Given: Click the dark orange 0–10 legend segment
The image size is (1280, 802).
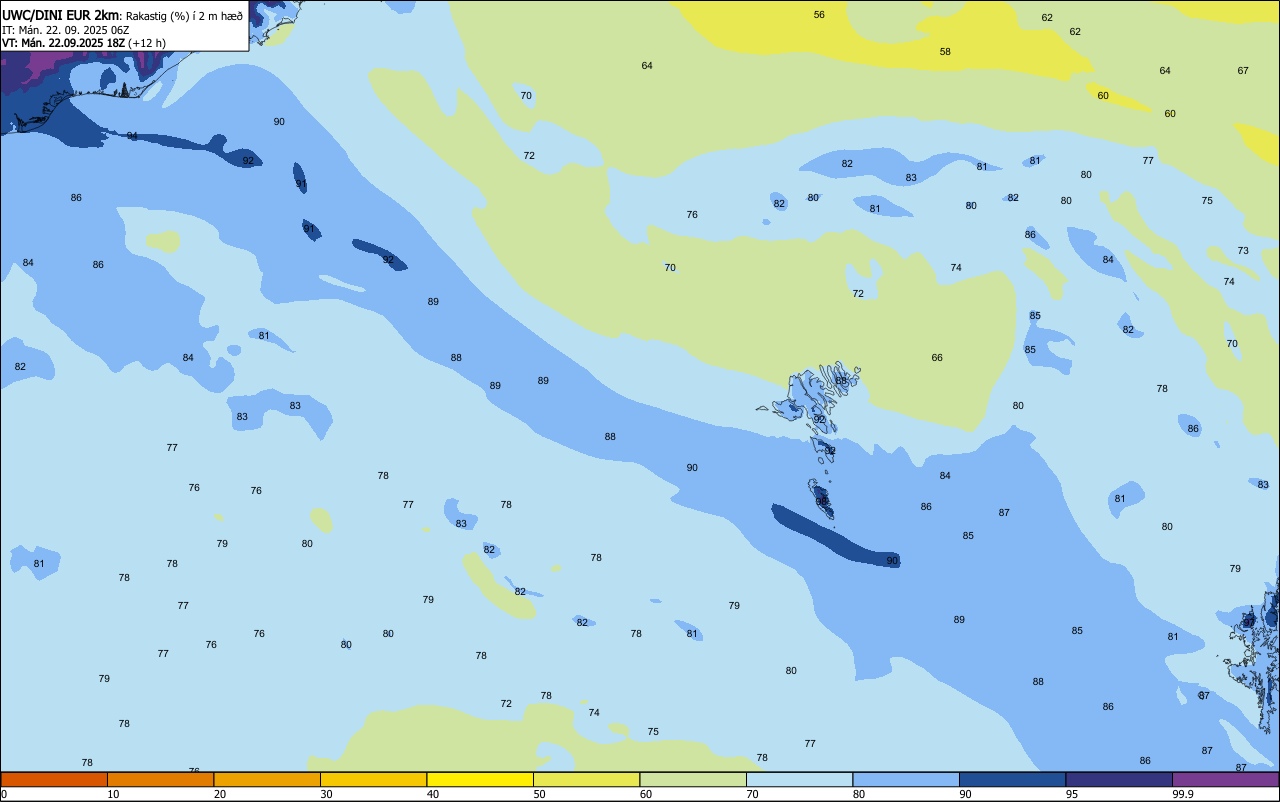Looking at the screenshot, I should click(54, 779).
